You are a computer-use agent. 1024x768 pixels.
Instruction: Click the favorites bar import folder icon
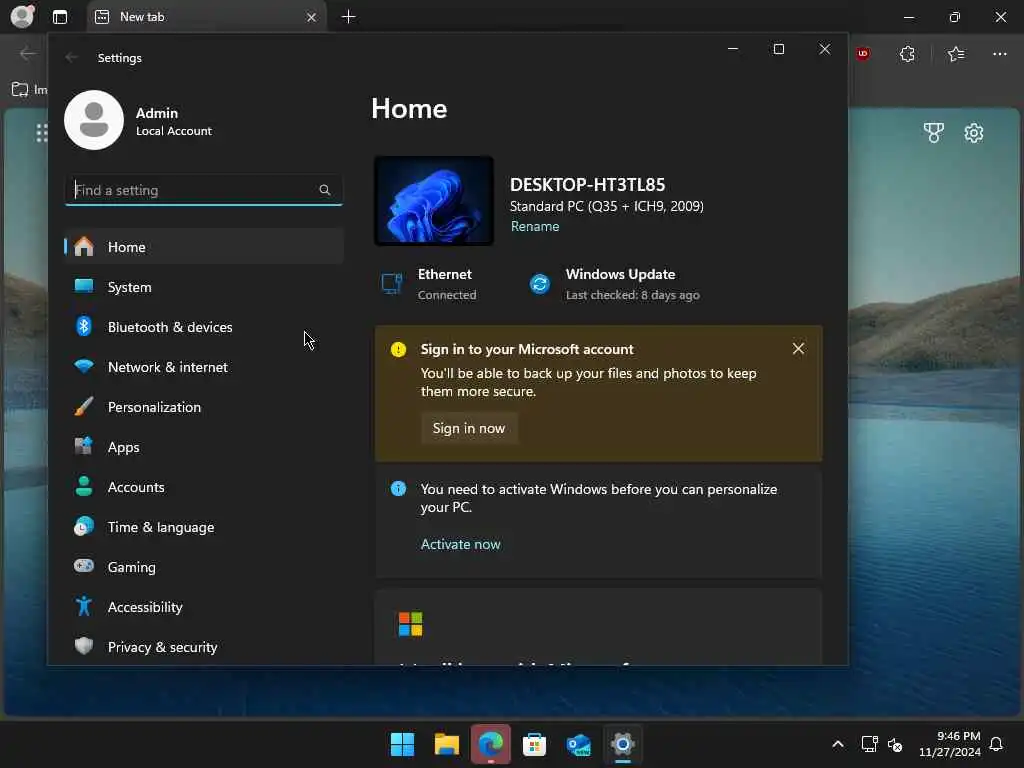pos(20,89)
